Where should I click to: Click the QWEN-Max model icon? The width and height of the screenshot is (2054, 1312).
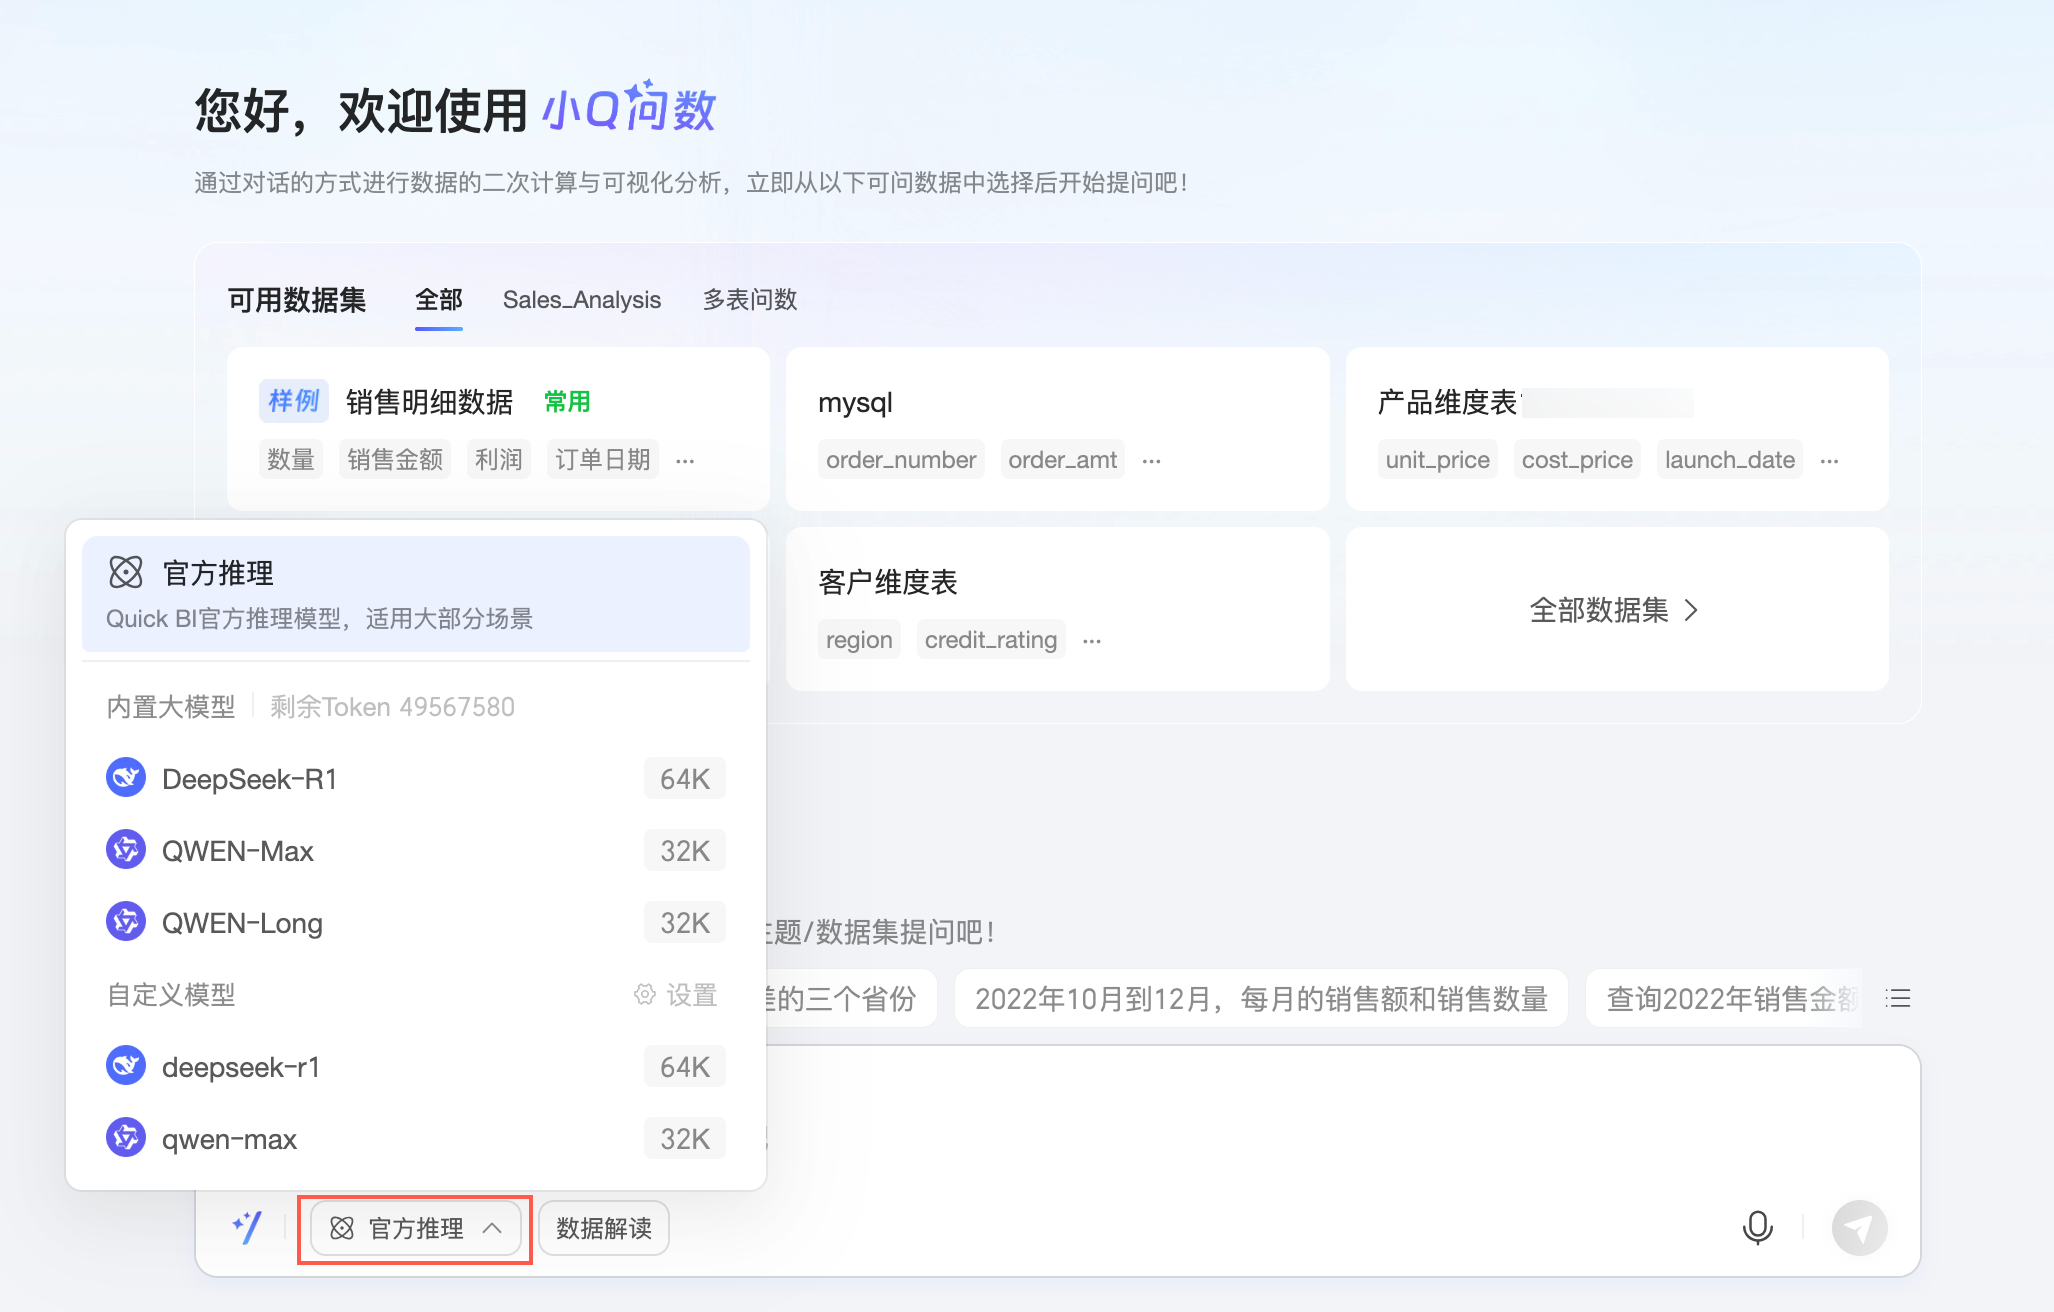coord(126,850)
